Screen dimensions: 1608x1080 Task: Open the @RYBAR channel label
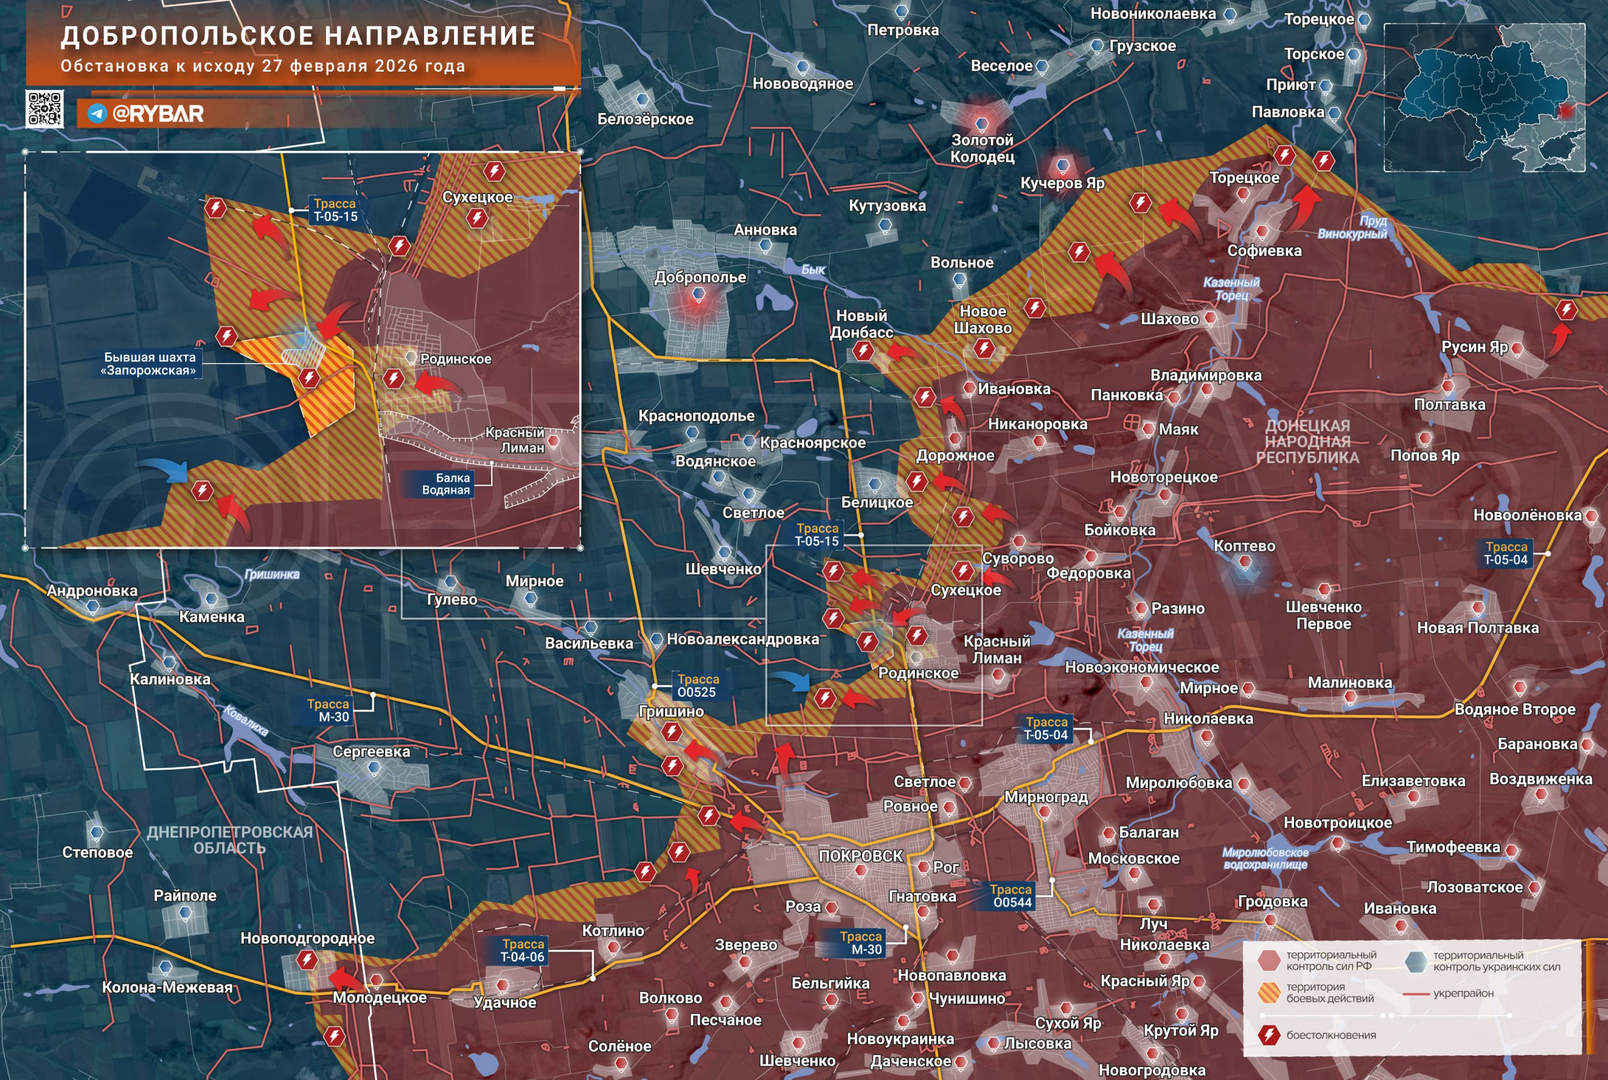[x=158, y=114]
